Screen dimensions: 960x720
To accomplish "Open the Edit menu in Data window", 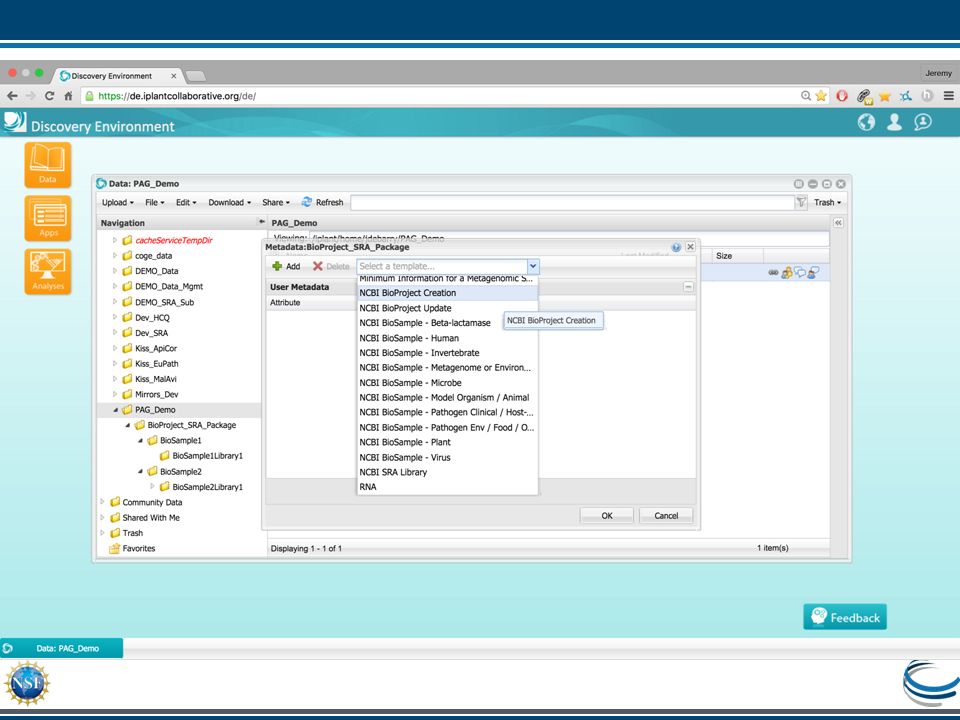I will pyautogui.click(x=186, y=202).
